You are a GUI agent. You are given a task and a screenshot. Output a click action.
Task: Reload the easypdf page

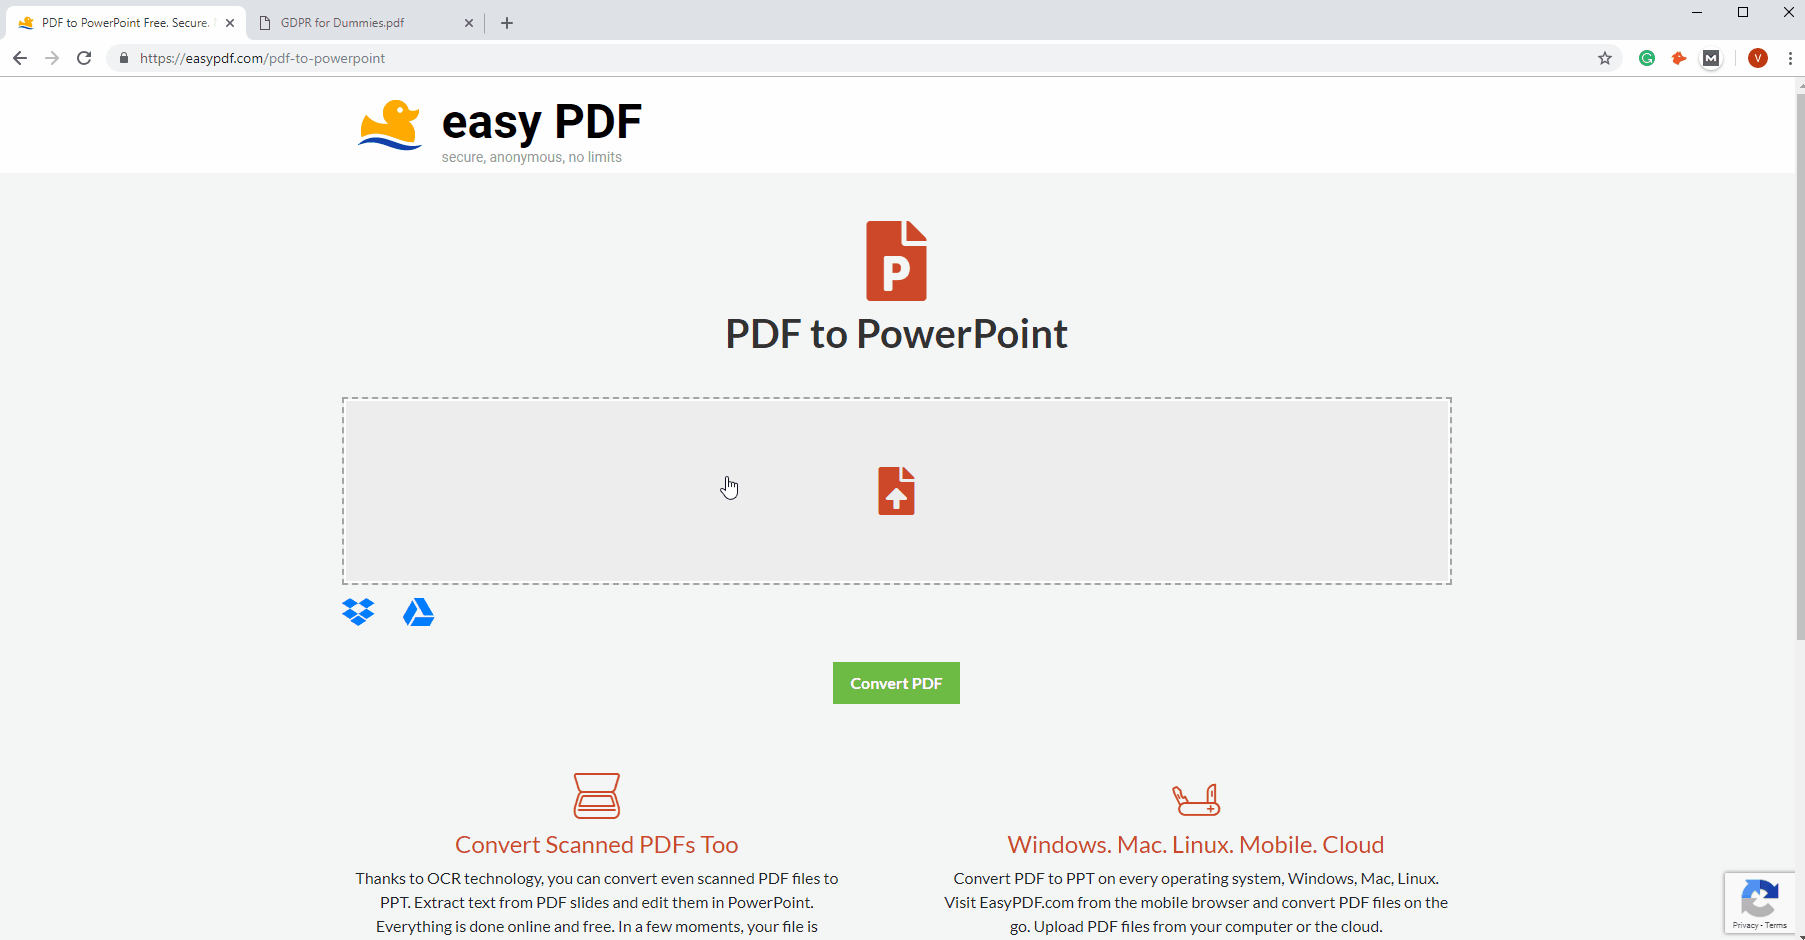pyautogui.click(x=84, y=58)
